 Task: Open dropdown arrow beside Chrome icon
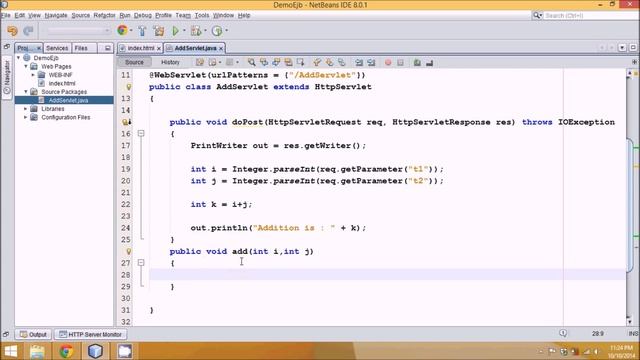coord(131,31)
